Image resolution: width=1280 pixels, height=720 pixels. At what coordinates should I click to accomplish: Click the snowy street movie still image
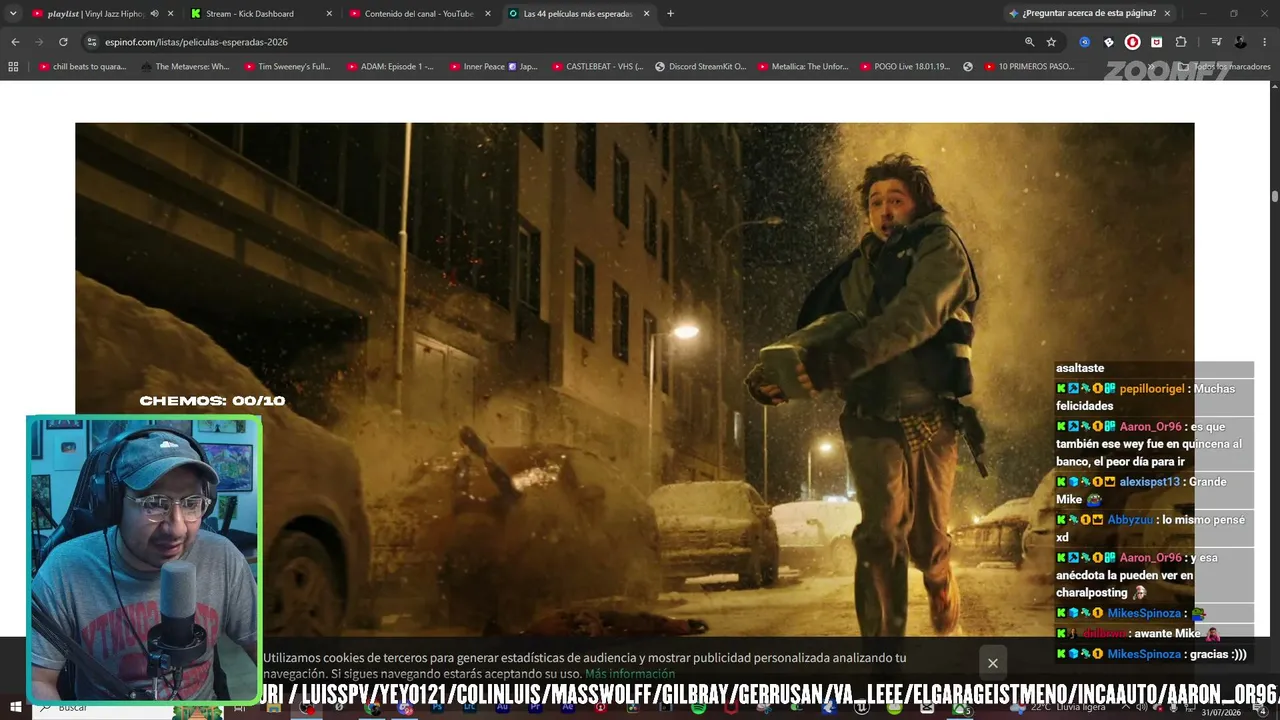click(634, 380)
